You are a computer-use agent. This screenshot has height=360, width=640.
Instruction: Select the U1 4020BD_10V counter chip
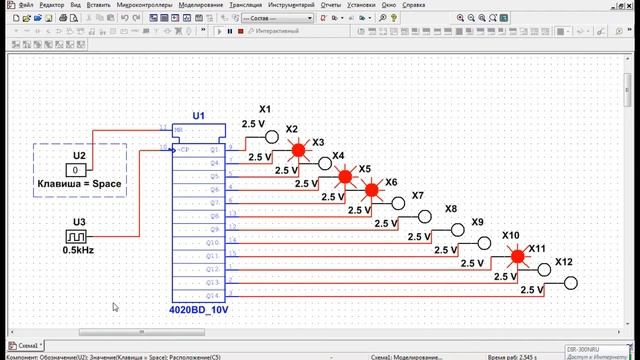(199, 213)
